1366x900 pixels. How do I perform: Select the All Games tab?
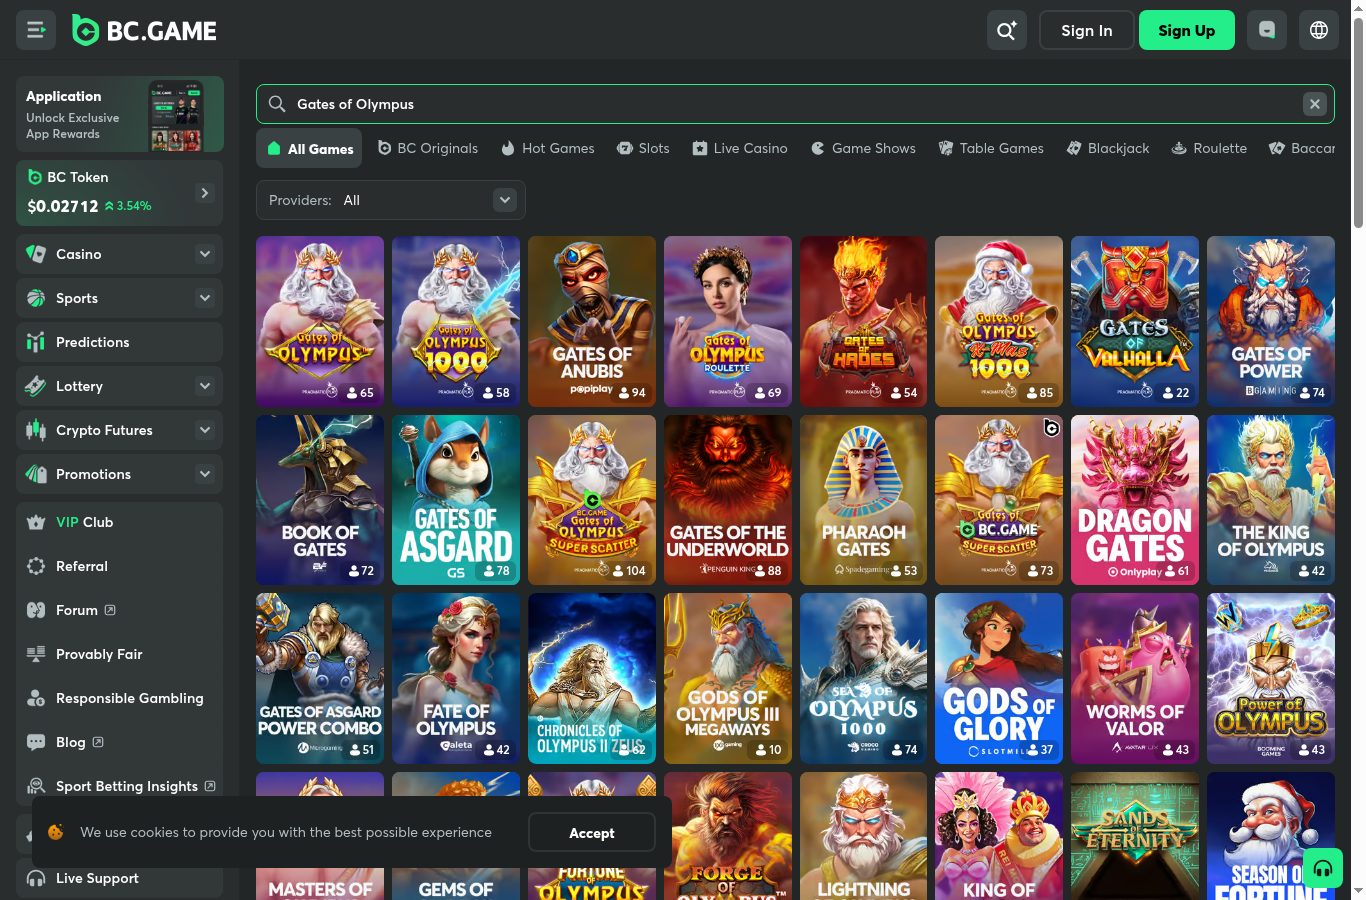coord(311,149)
